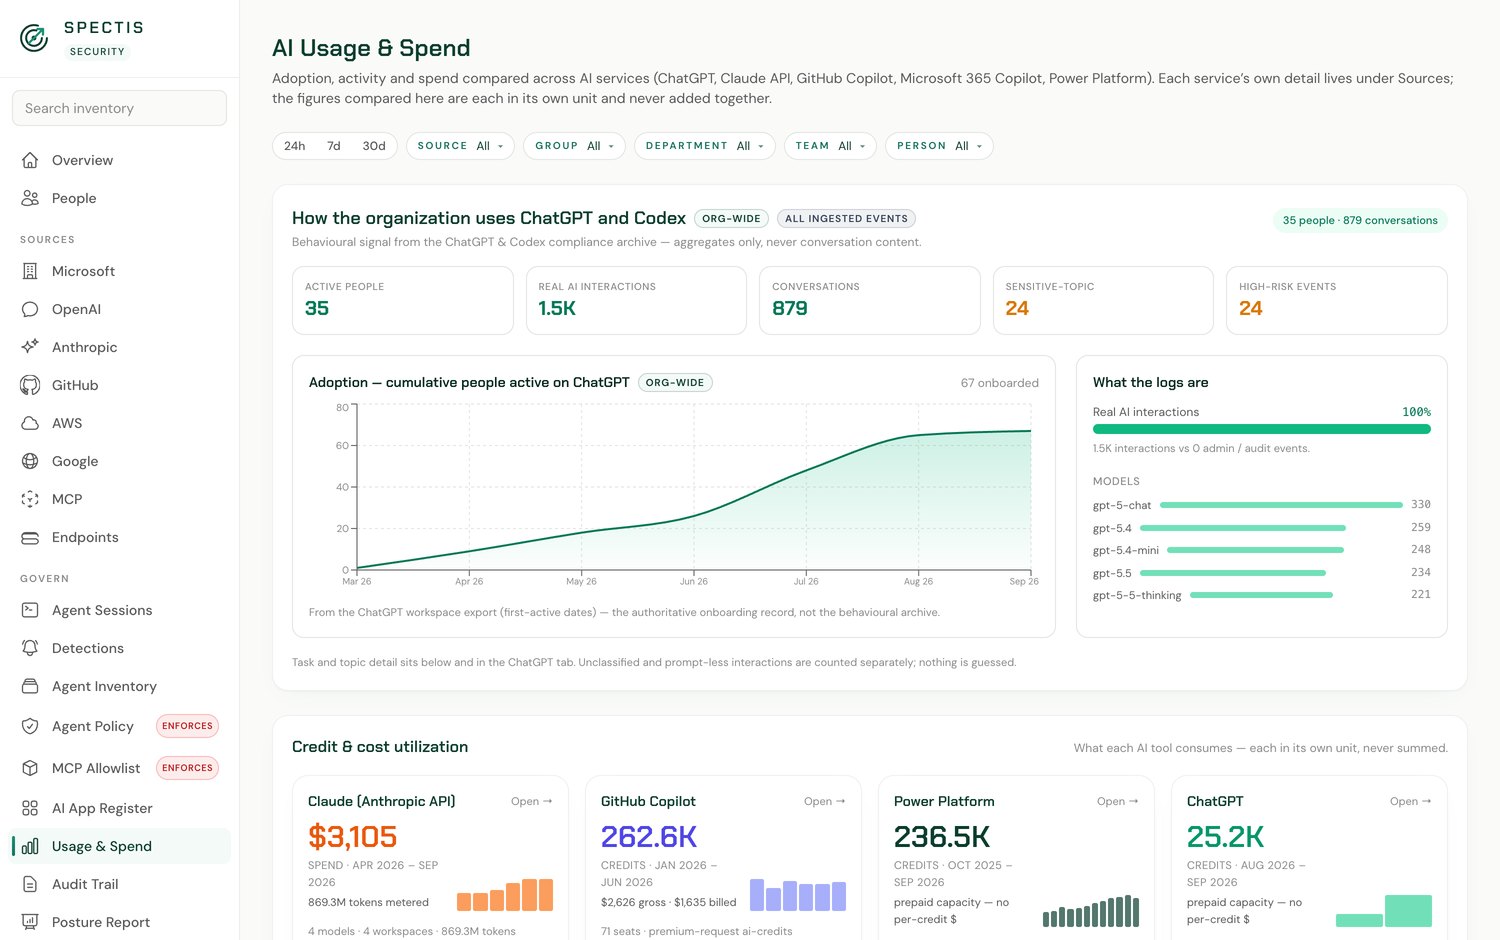Screen dimensions: 1500x940
Task: Click the Anthropic sparkle icon
Action: pos(30,347)
